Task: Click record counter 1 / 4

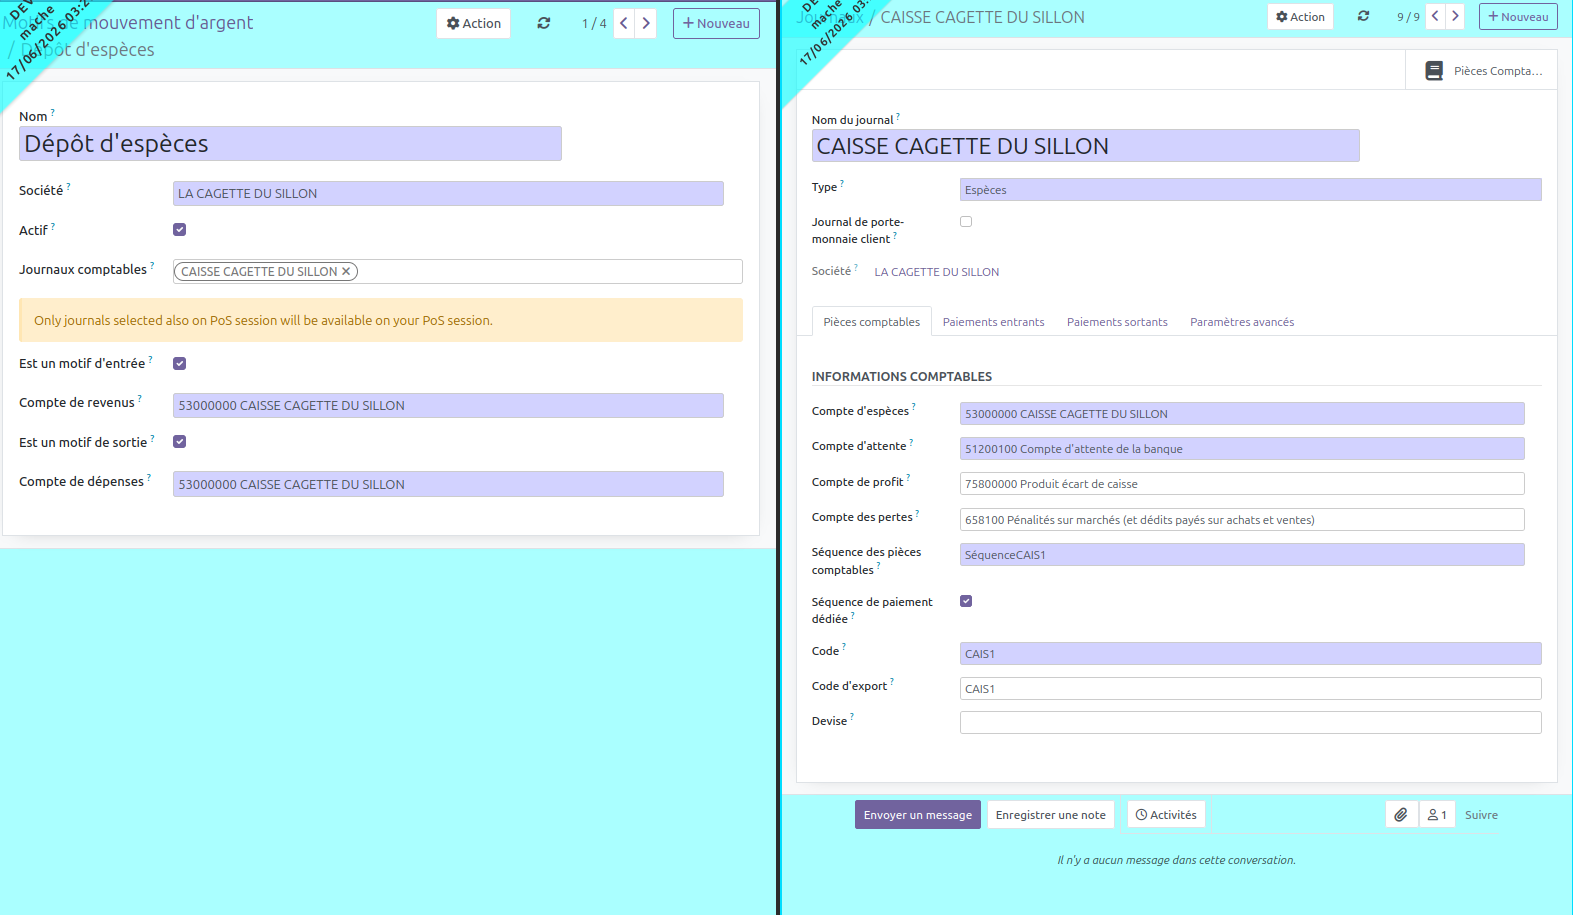Action: point(594,23)
